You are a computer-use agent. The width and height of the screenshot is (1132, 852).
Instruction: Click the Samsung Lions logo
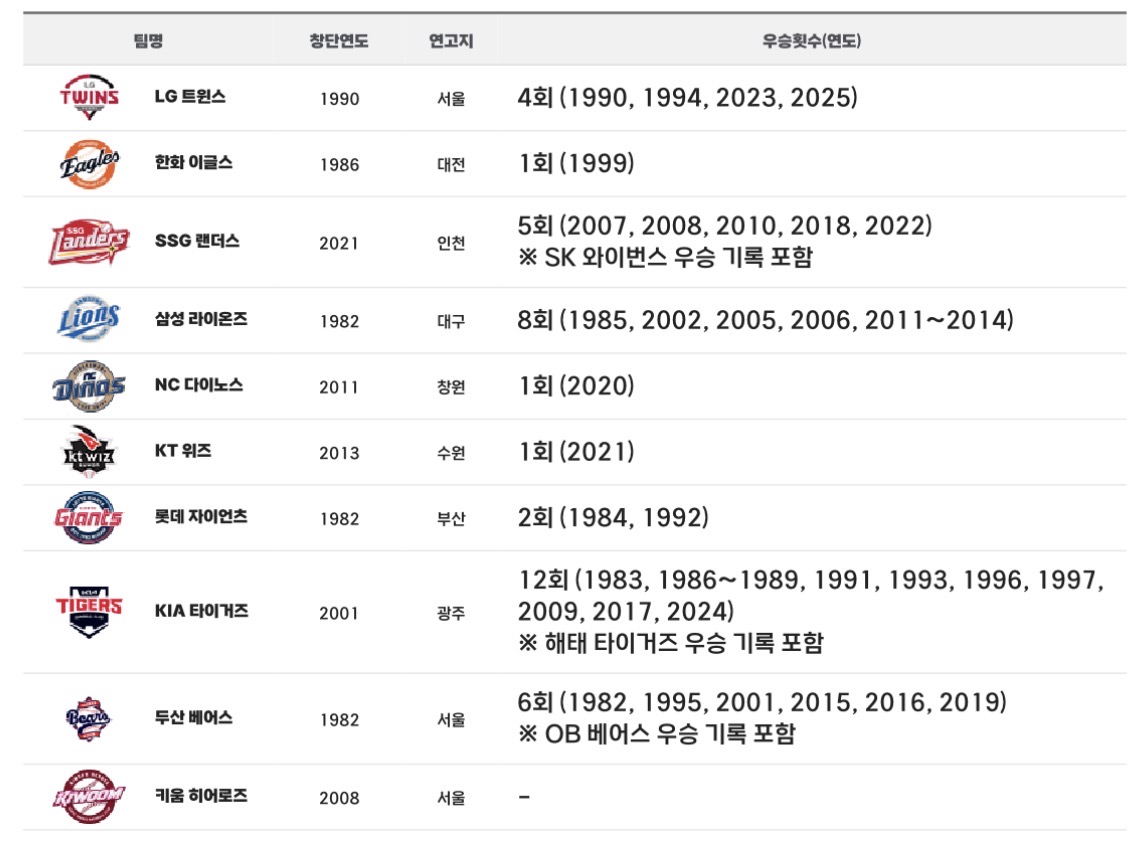(x=89, y=319)
